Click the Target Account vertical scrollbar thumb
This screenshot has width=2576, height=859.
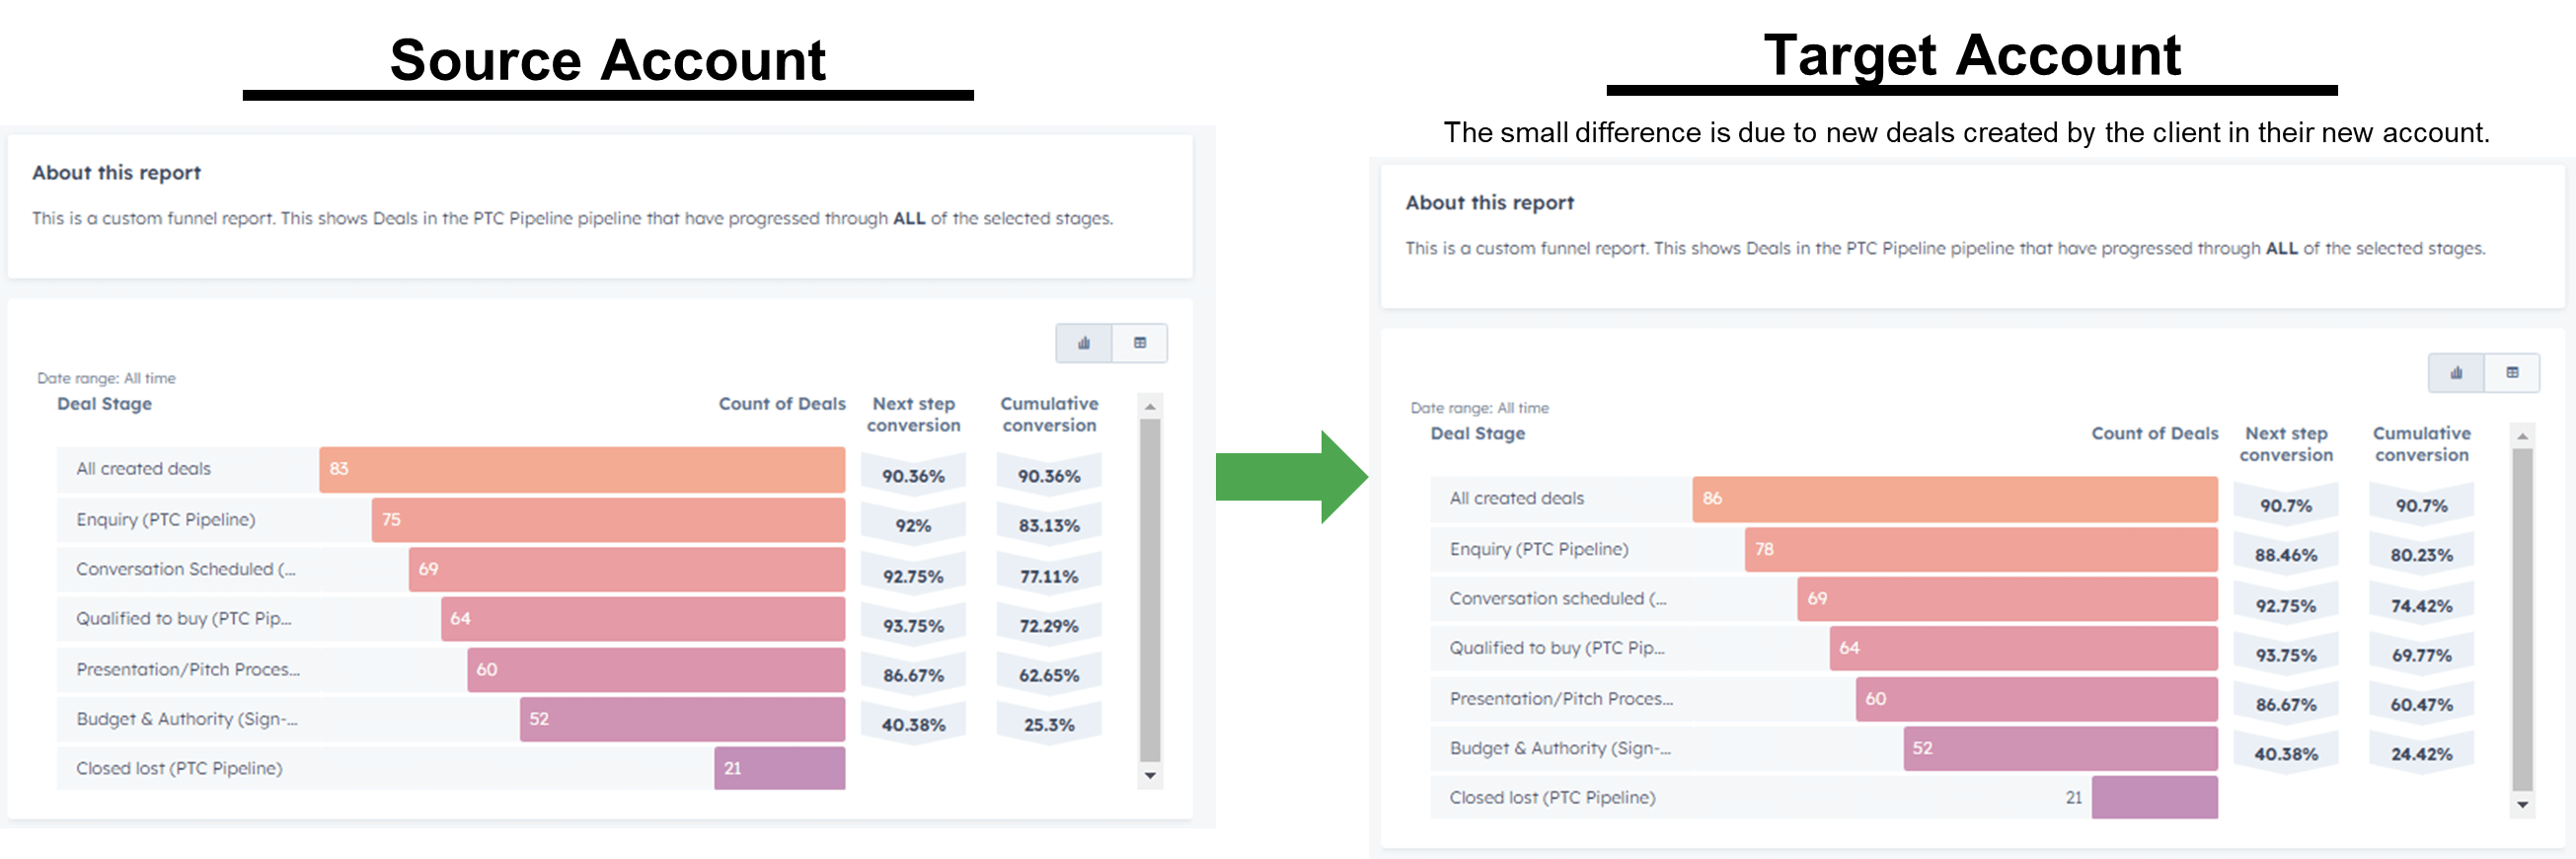click(x=2523, y=620)
